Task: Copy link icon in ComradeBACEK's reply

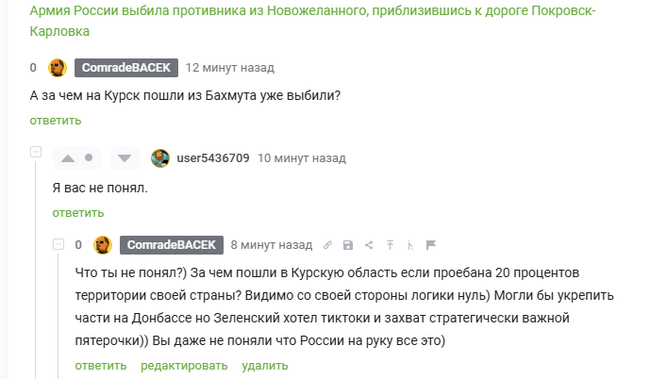Action: point(327,245)
